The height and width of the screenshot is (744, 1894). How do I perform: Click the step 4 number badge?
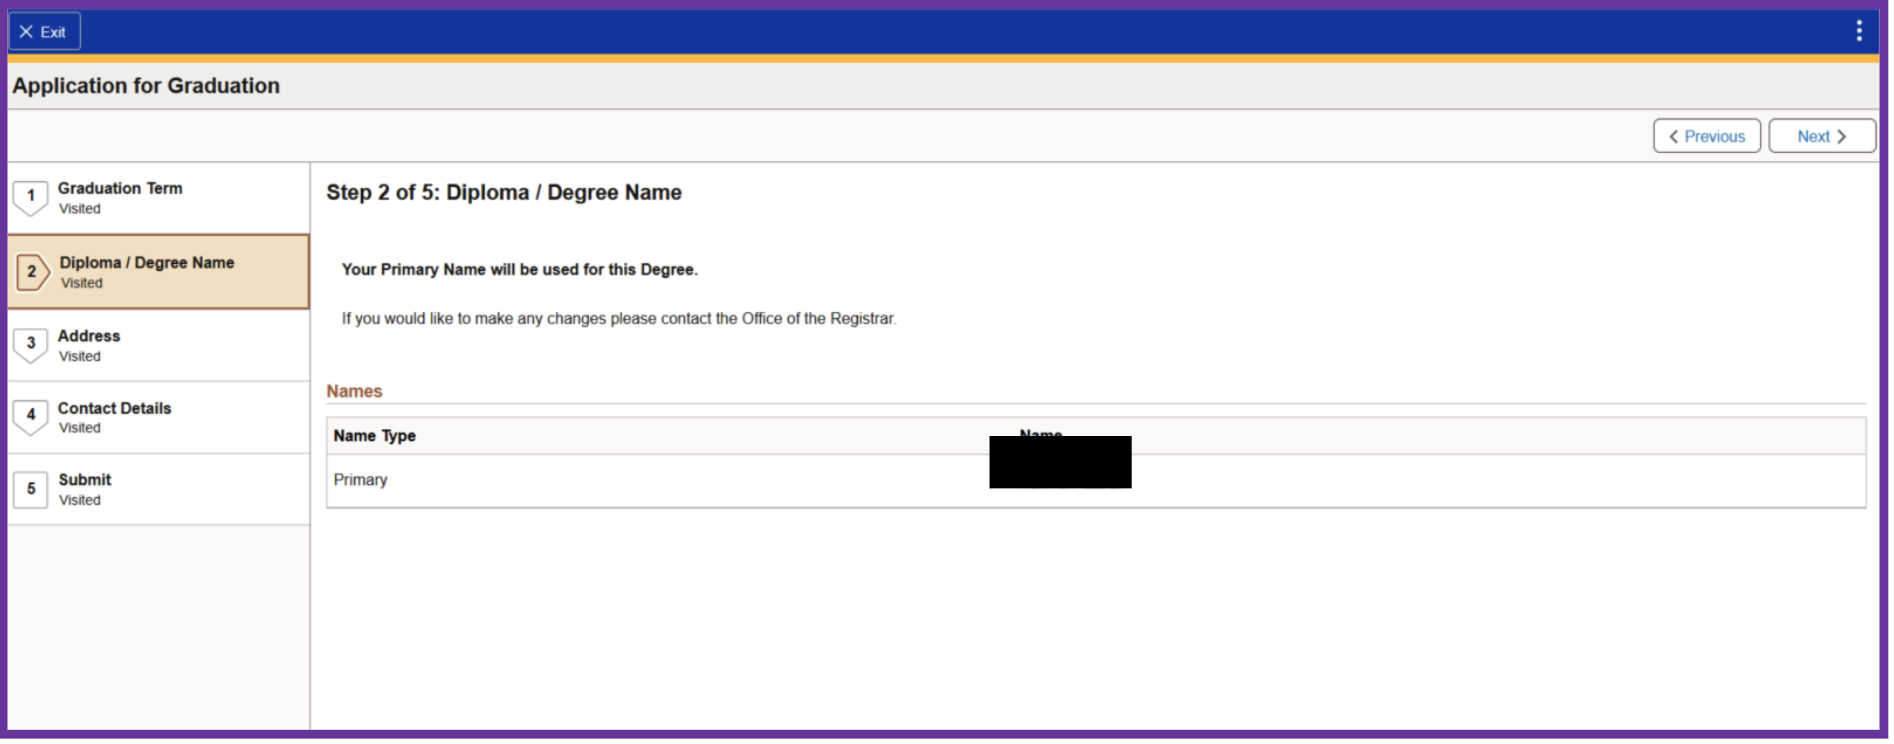[31, 415]
